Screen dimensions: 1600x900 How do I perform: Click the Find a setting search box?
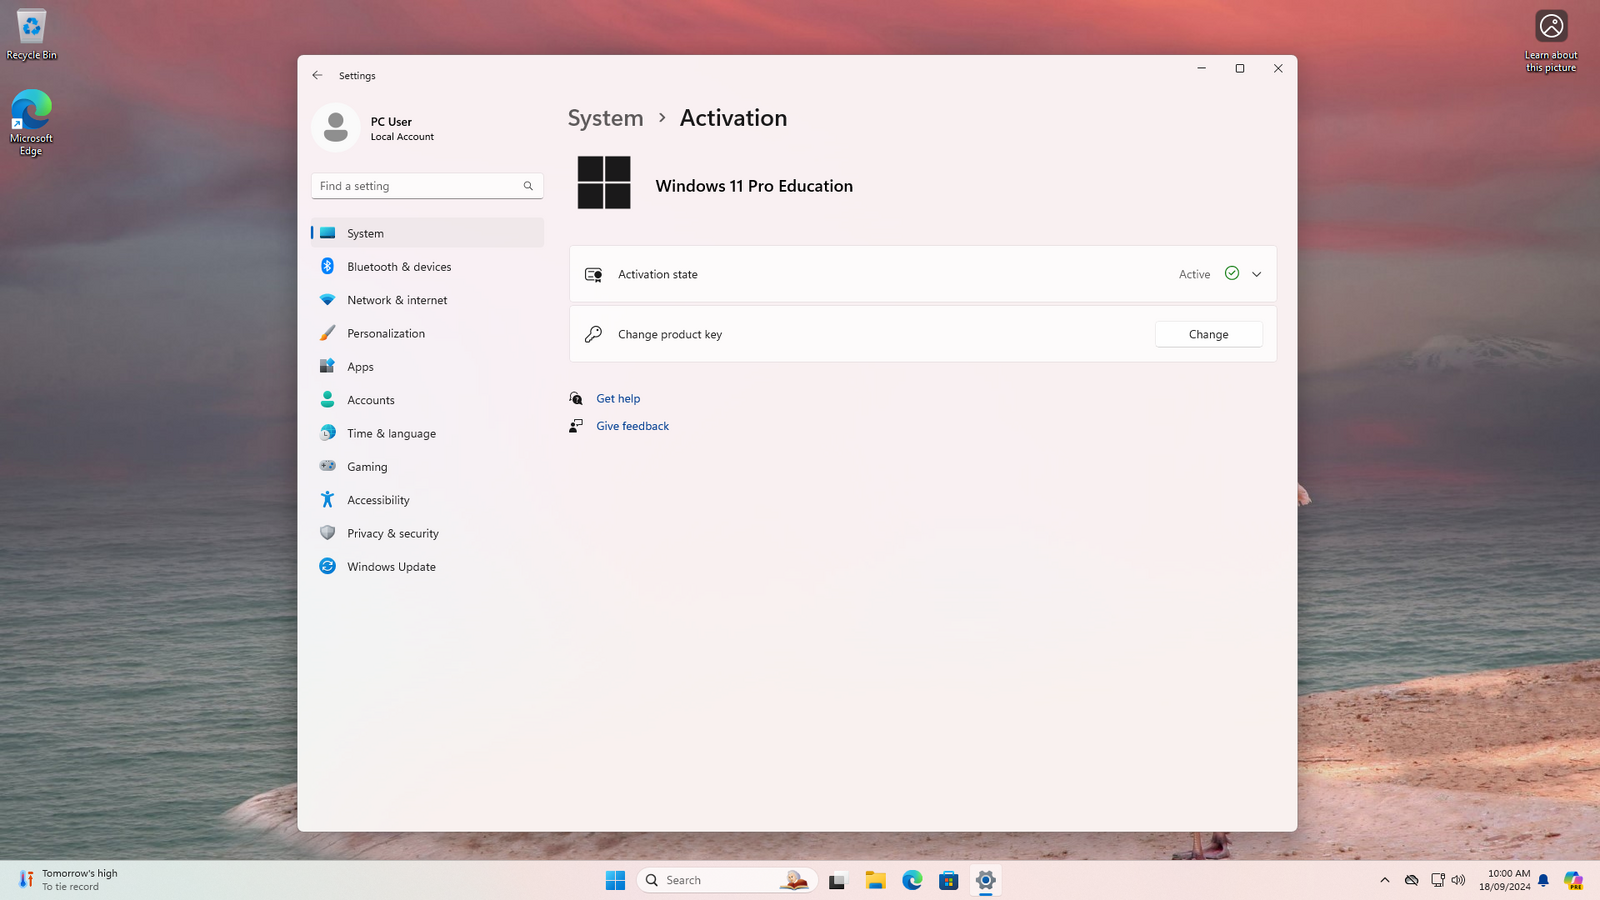point(427,186)
